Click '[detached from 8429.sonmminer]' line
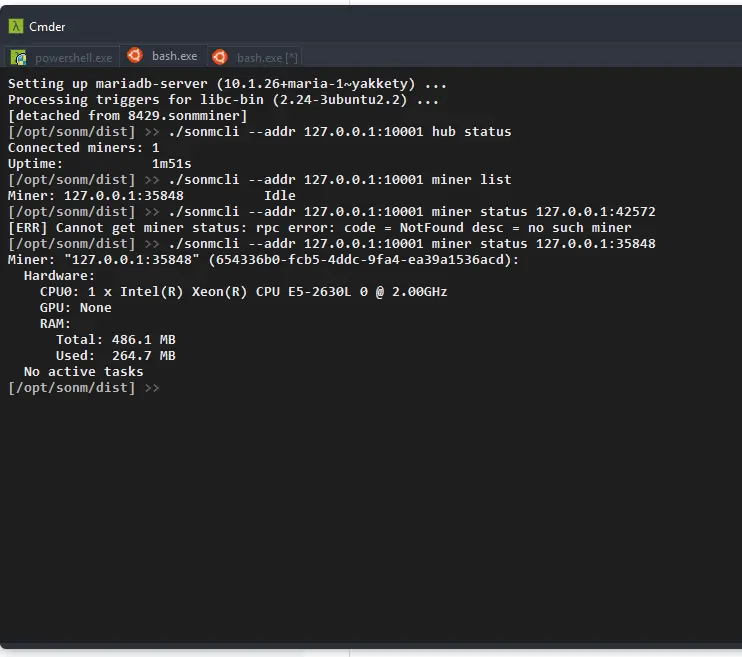Viewport: 742px width, 657px height. [x=128, y=116]
